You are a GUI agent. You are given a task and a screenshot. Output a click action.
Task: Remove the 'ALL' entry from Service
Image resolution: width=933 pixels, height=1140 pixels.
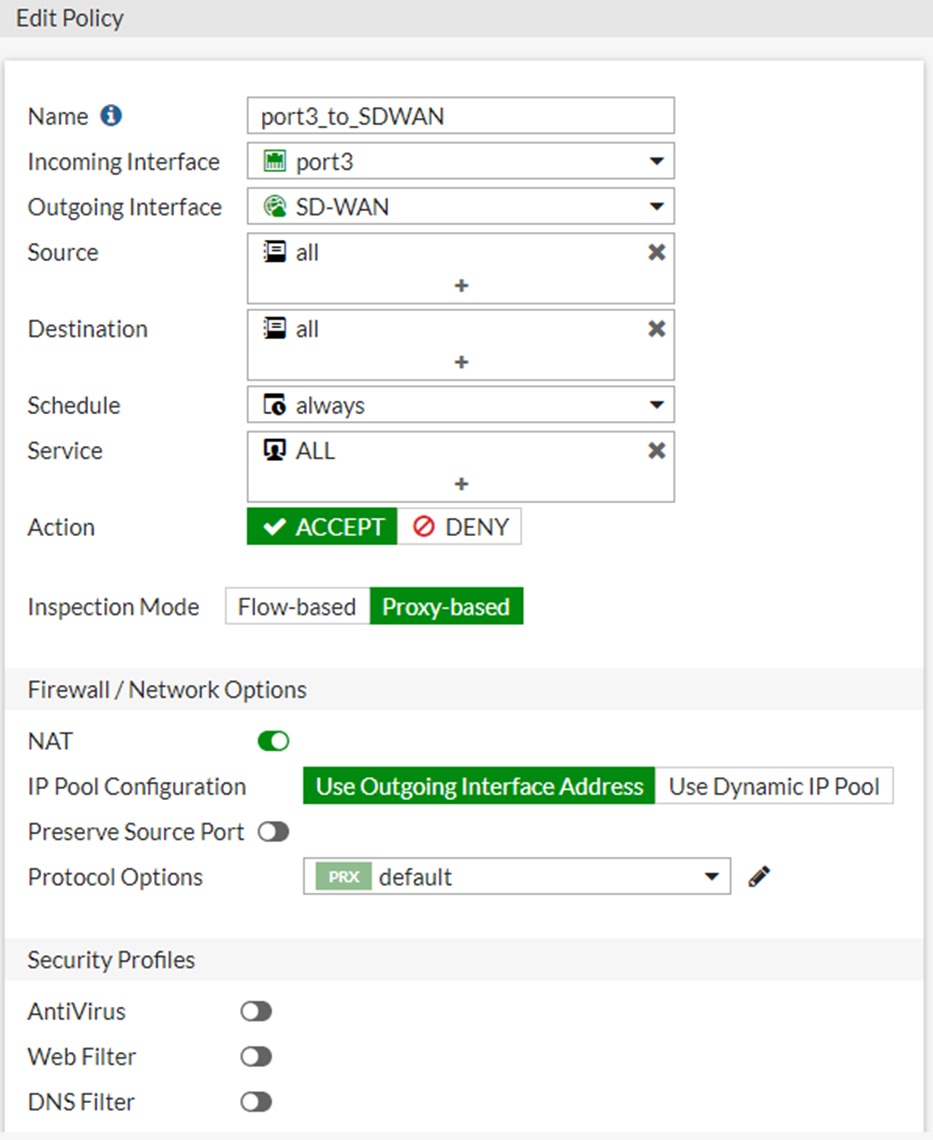(656, 451)
